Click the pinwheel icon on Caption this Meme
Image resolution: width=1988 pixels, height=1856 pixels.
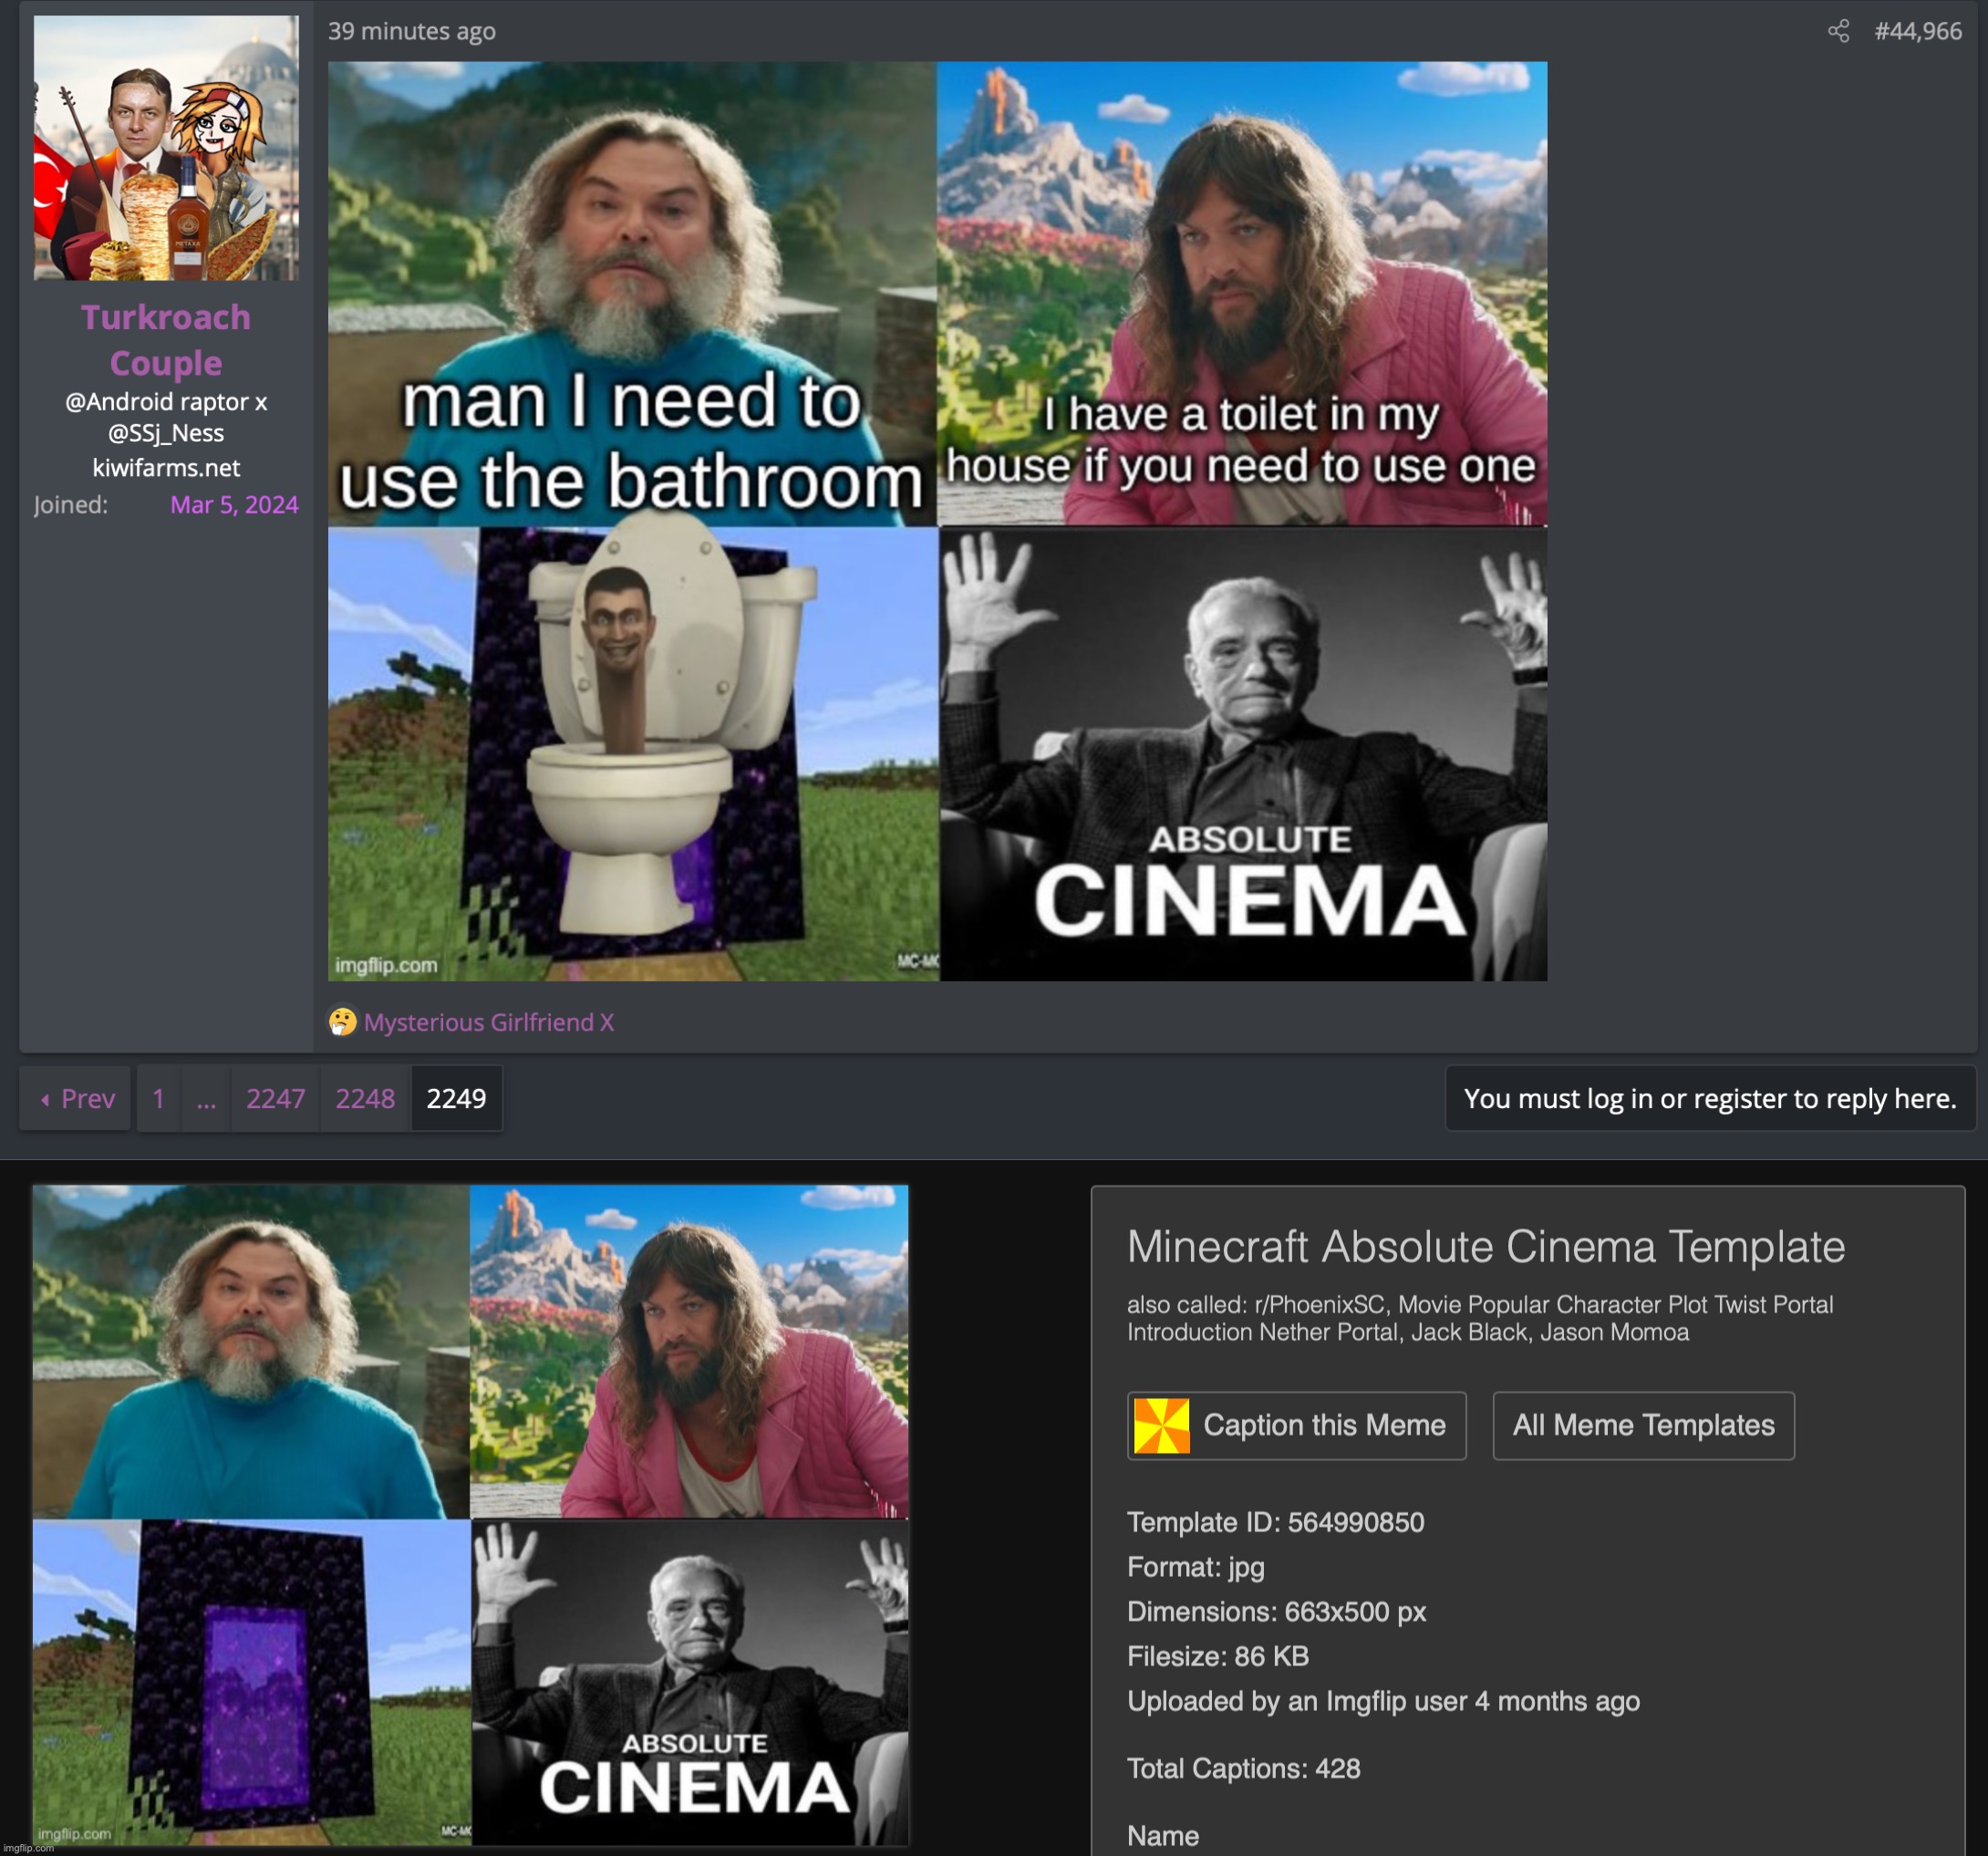[x=1161, y=1425]
